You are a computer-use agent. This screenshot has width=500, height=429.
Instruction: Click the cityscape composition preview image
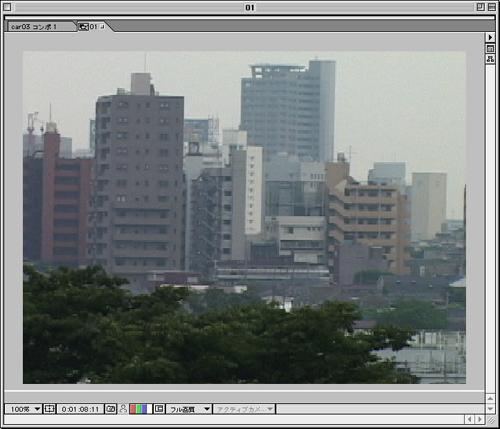[244, 217]
